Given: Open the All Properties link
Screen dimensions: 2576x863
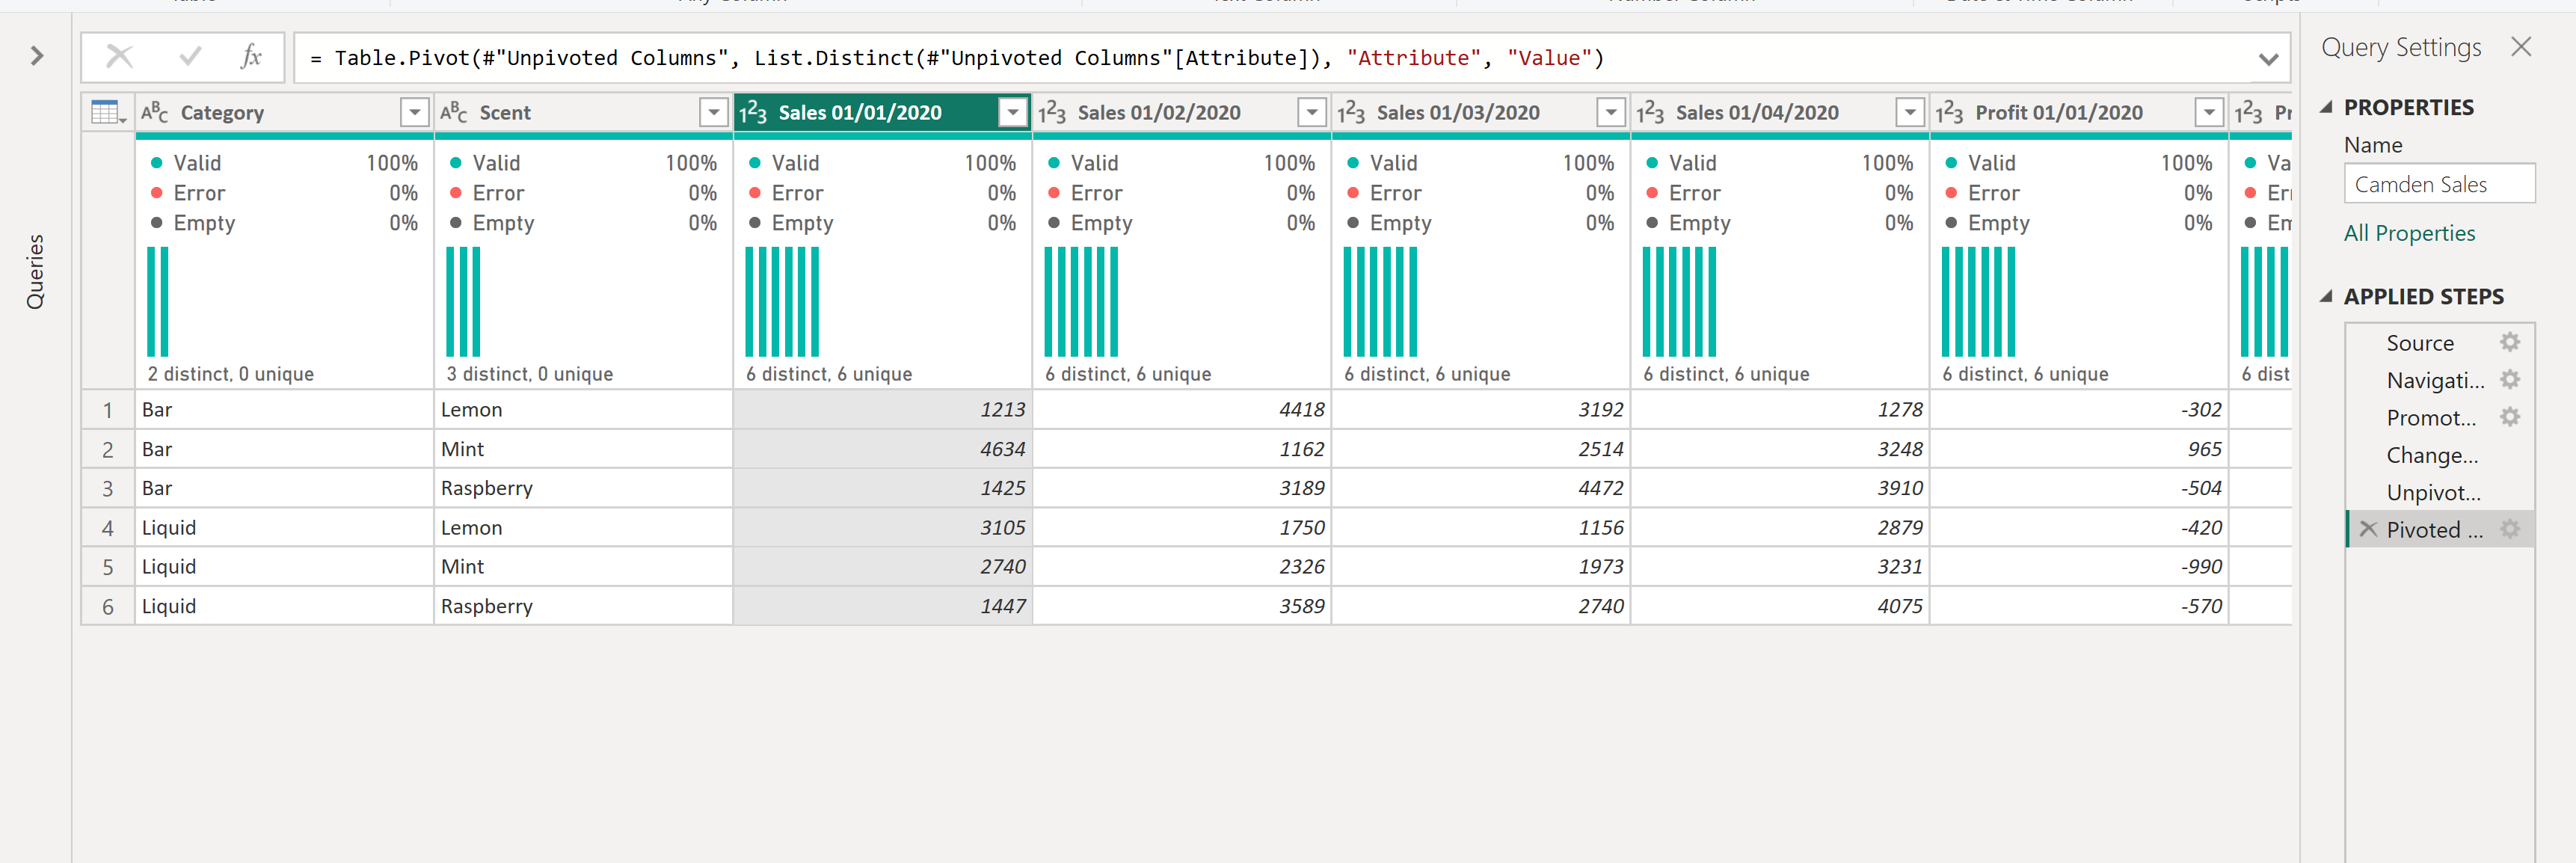Looking at the screenshot, I should (2409, 233).
